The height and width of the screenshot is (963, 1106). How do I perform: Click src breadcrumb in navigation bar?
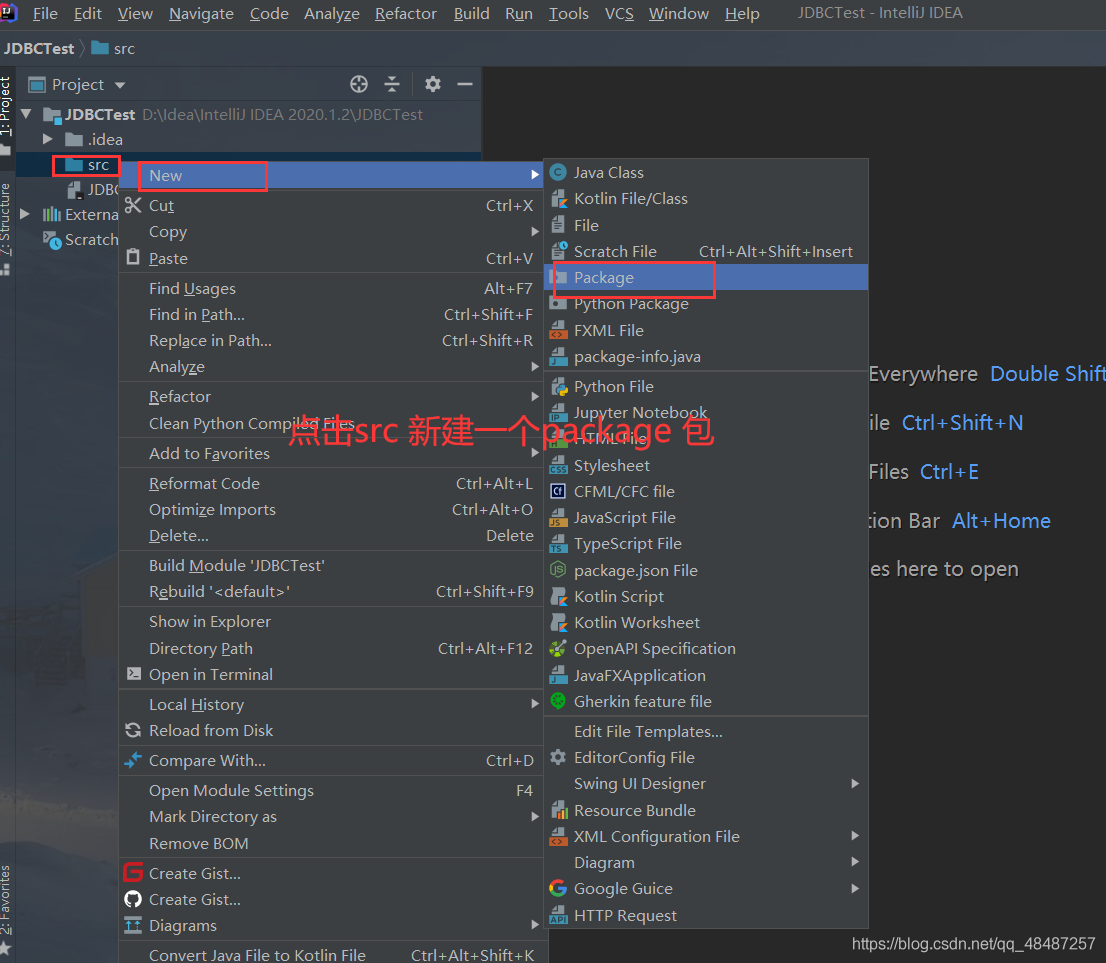pos(114,49)
